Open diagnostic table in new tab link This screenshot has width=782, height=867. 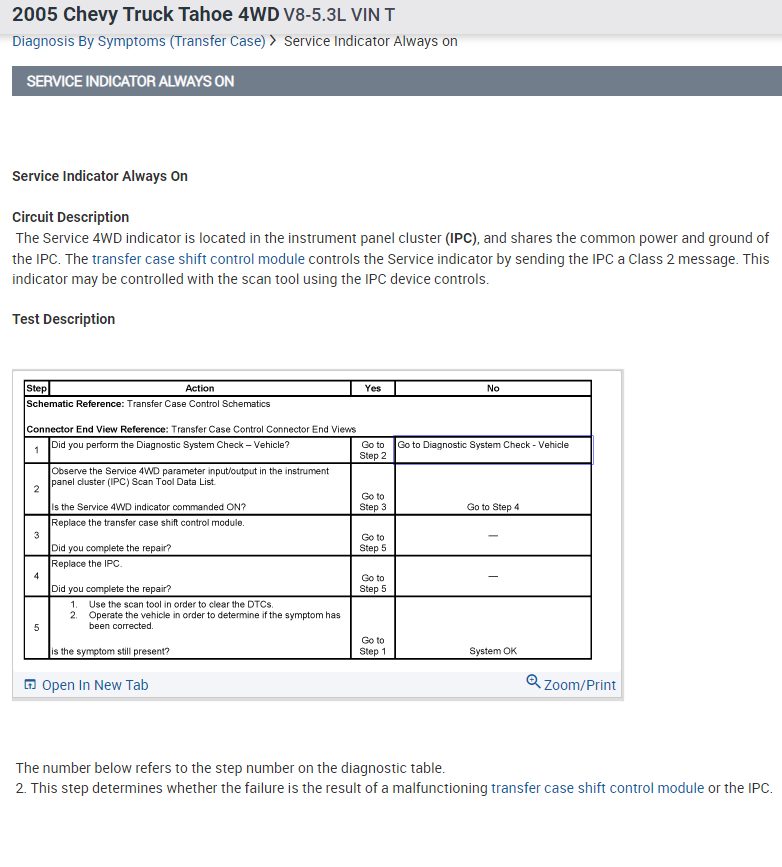point(95,685)
